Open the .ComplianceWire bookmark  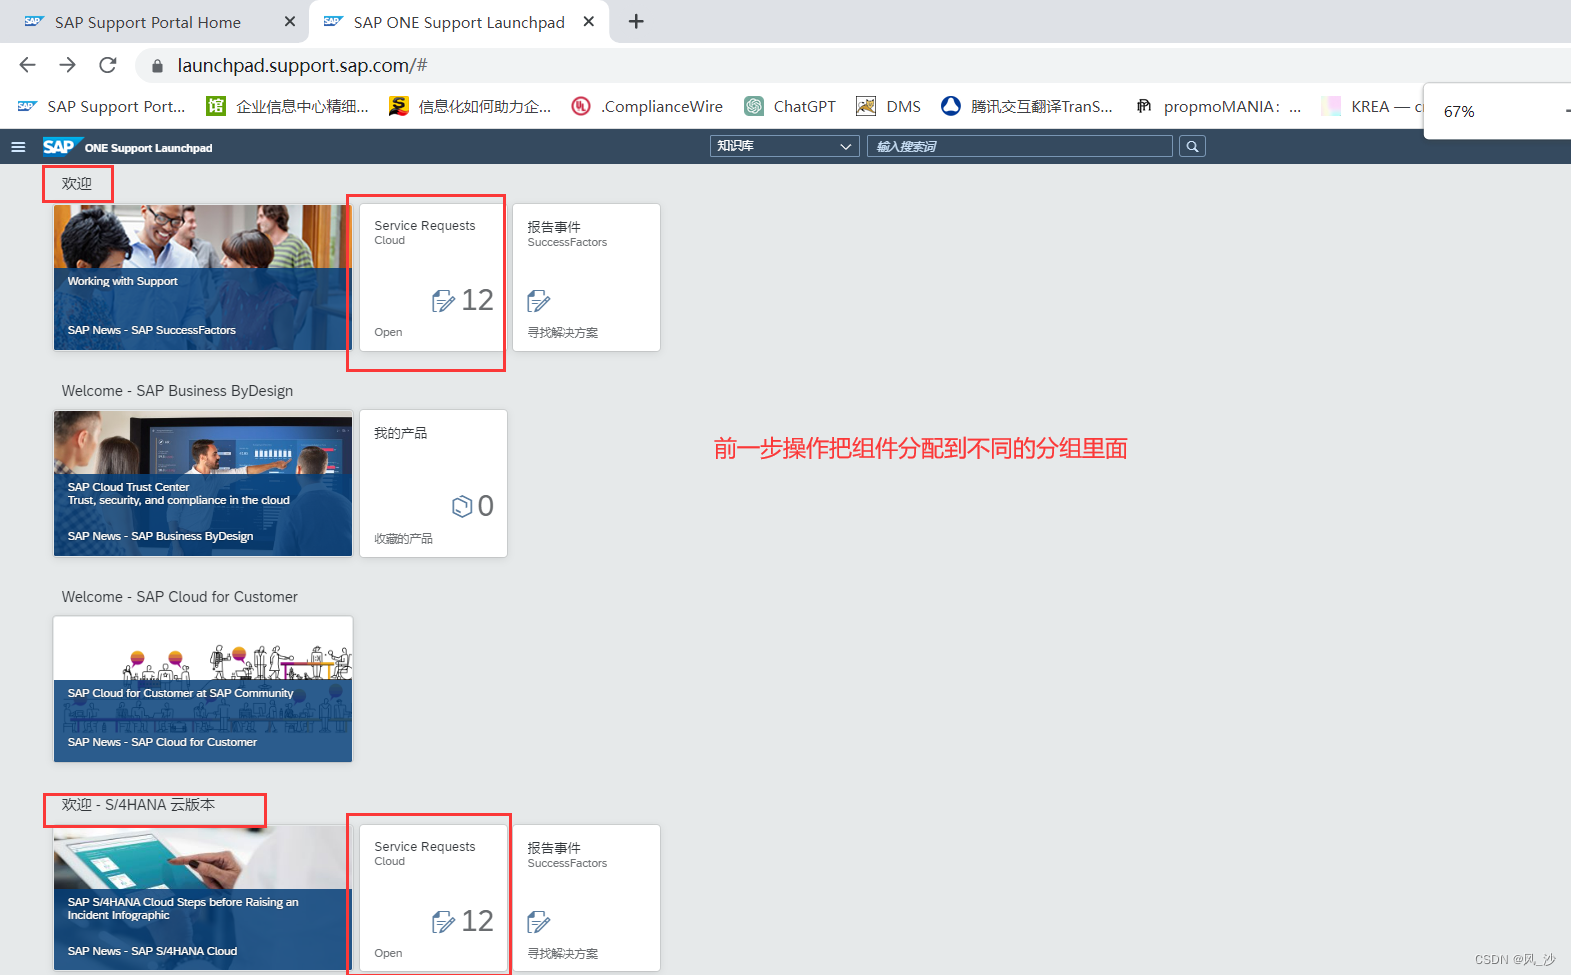(x=647, y=106)
